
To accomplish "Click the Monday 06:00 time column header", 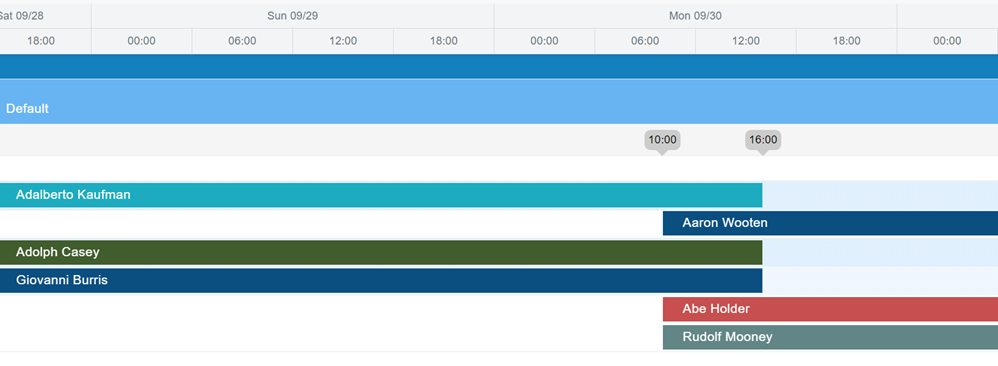I will click(x=645, y=41).
